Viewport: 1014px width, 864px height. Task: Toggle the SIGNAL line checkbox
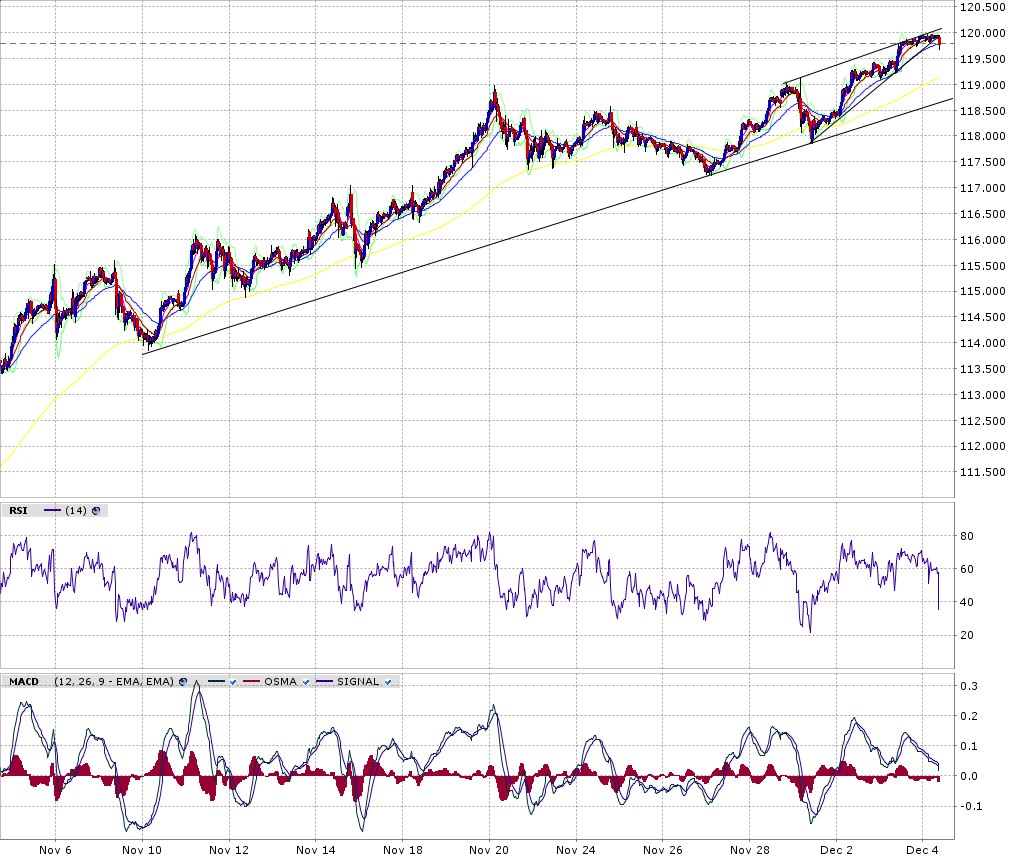[388, 682]
